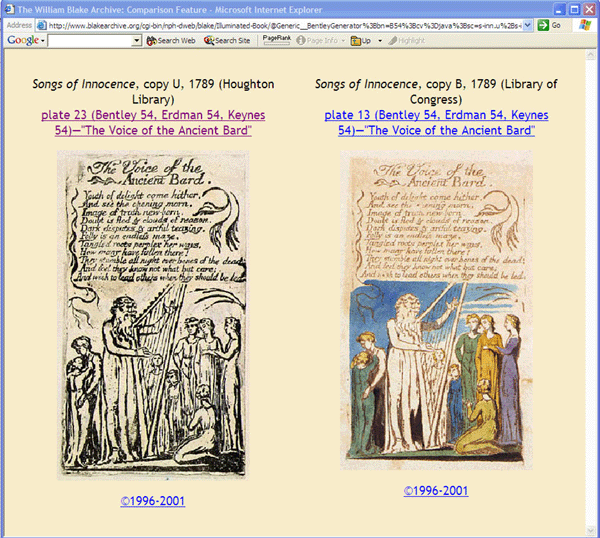Click the Internet Explorer title bar icon
Image resolution: width=600 pixels, height=538 pixels.
click(x=9, y=9)
